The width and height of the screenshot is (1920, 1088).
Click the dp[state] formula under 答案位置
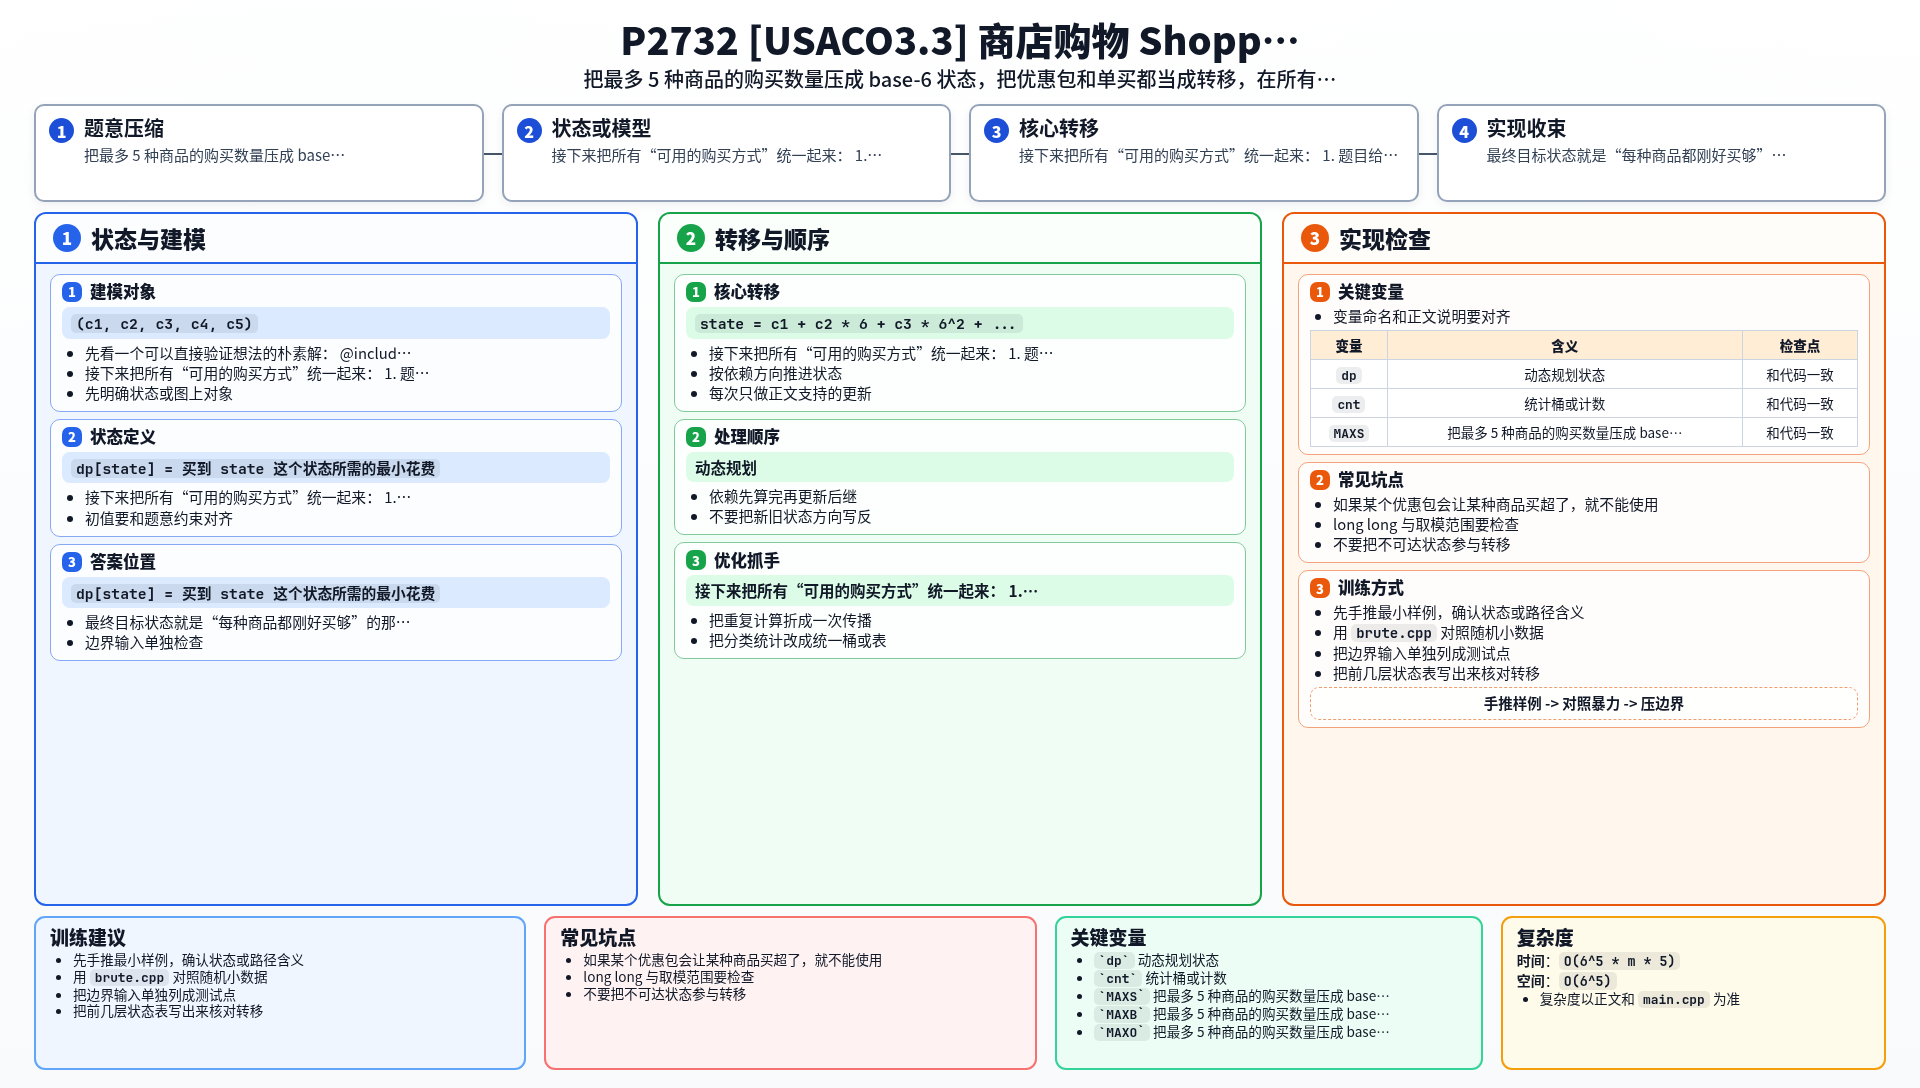click(x=255, y=594)
